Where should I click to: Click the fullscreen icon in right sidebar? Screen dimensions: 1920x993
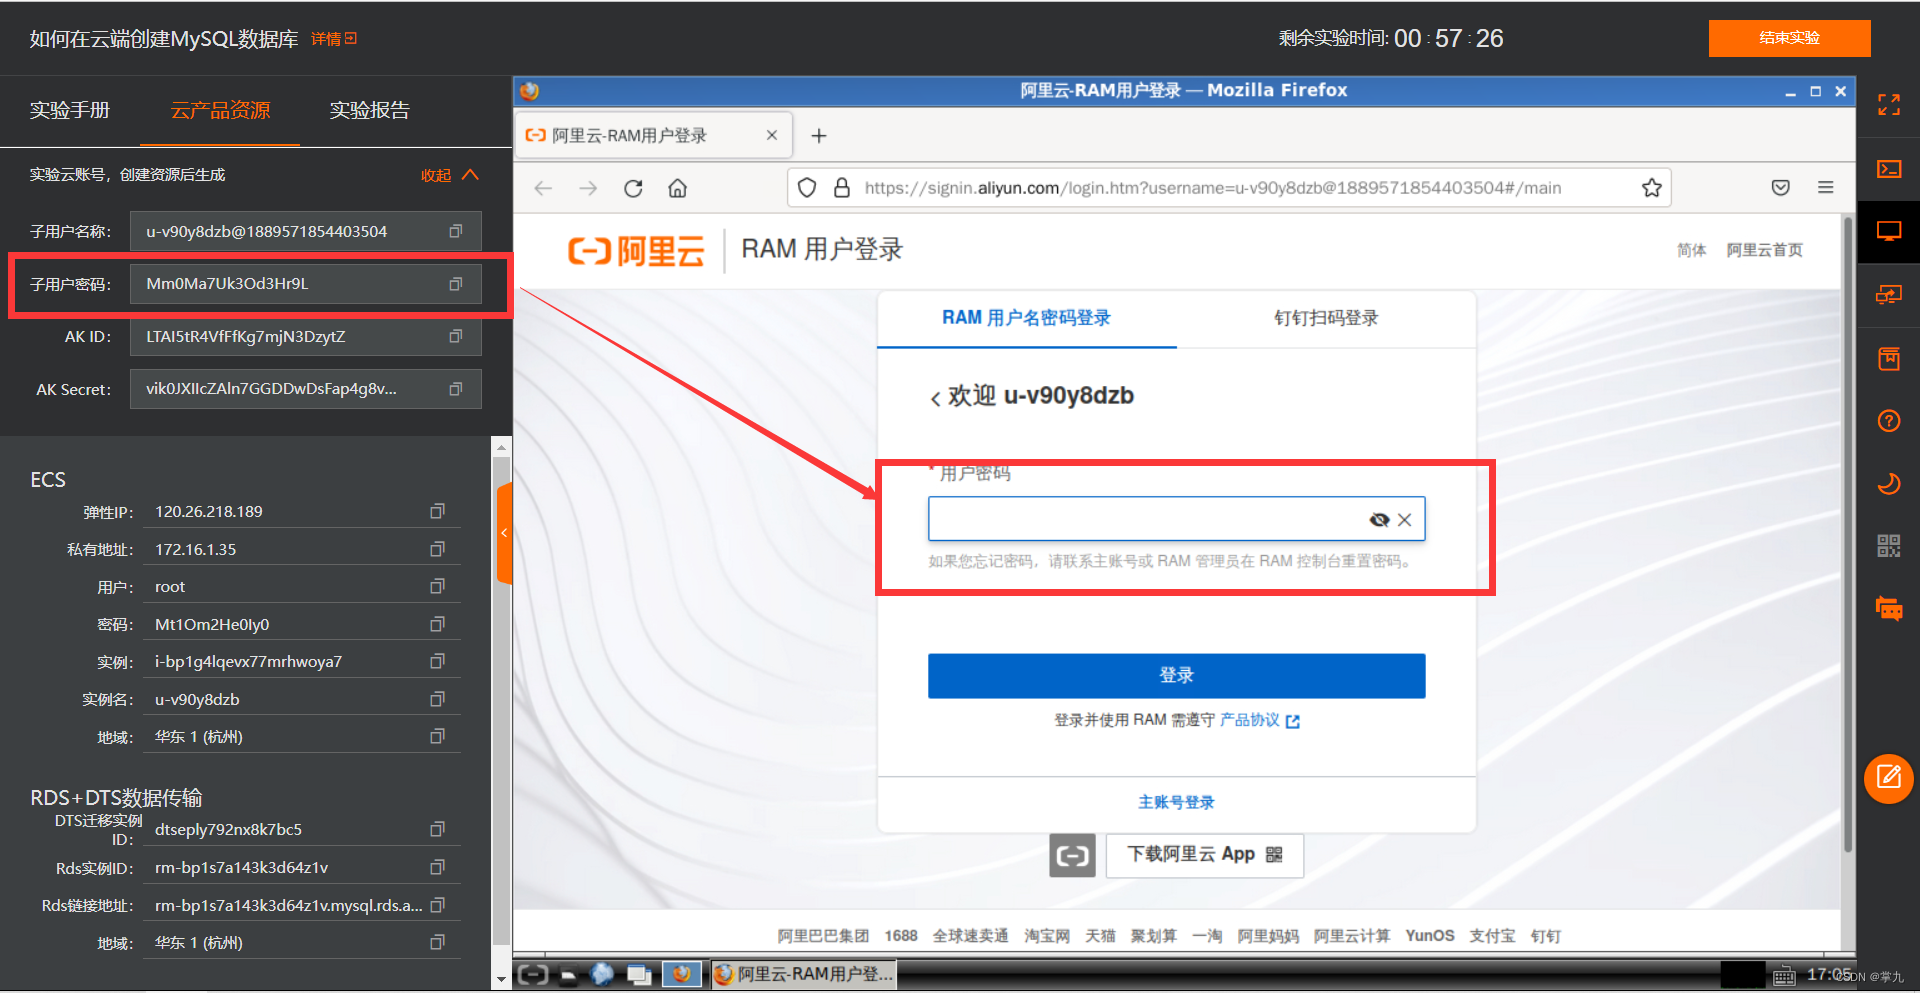[1888, 105]
